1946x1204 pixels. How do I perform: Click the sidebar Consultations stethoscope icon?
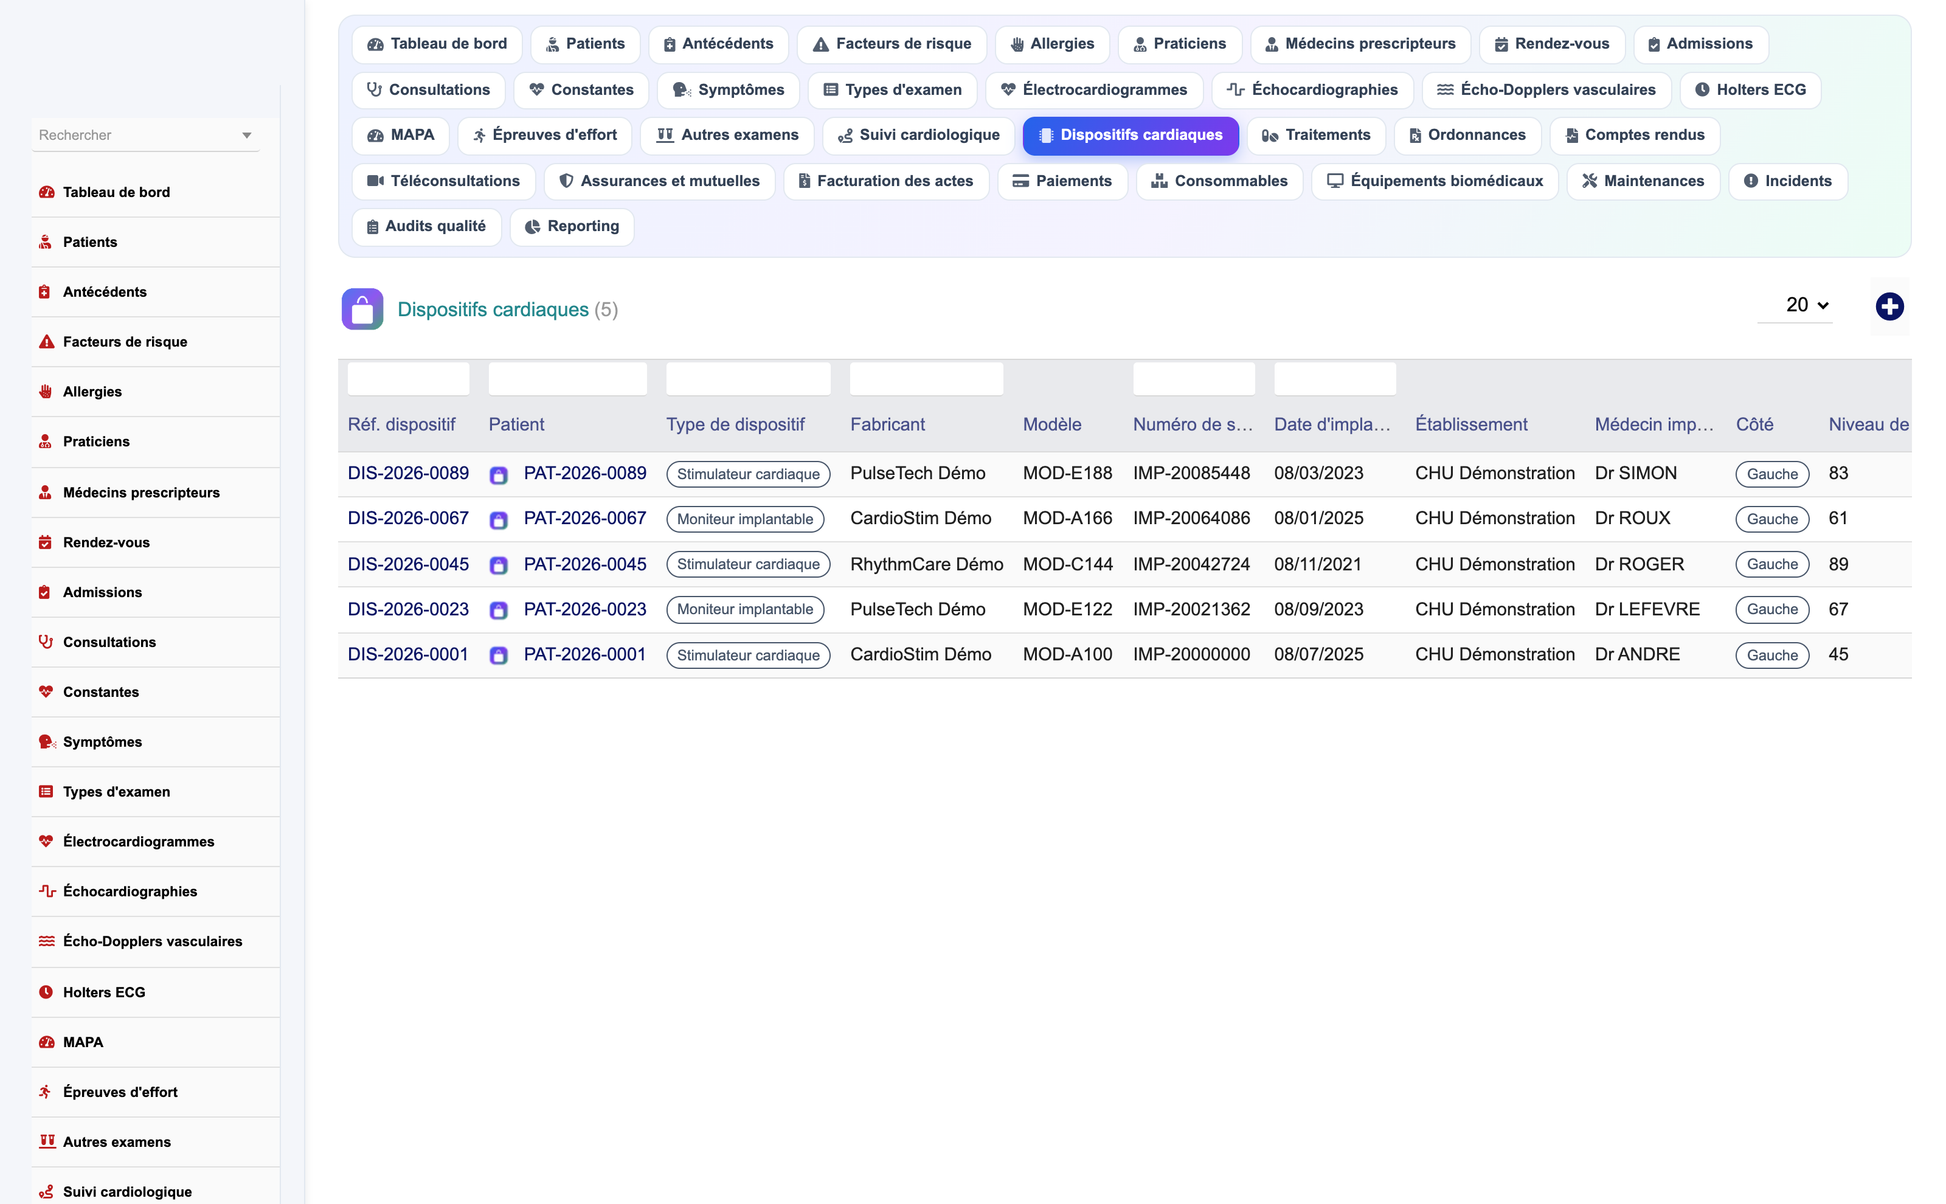pyautogui.click(x=45, y=642)
